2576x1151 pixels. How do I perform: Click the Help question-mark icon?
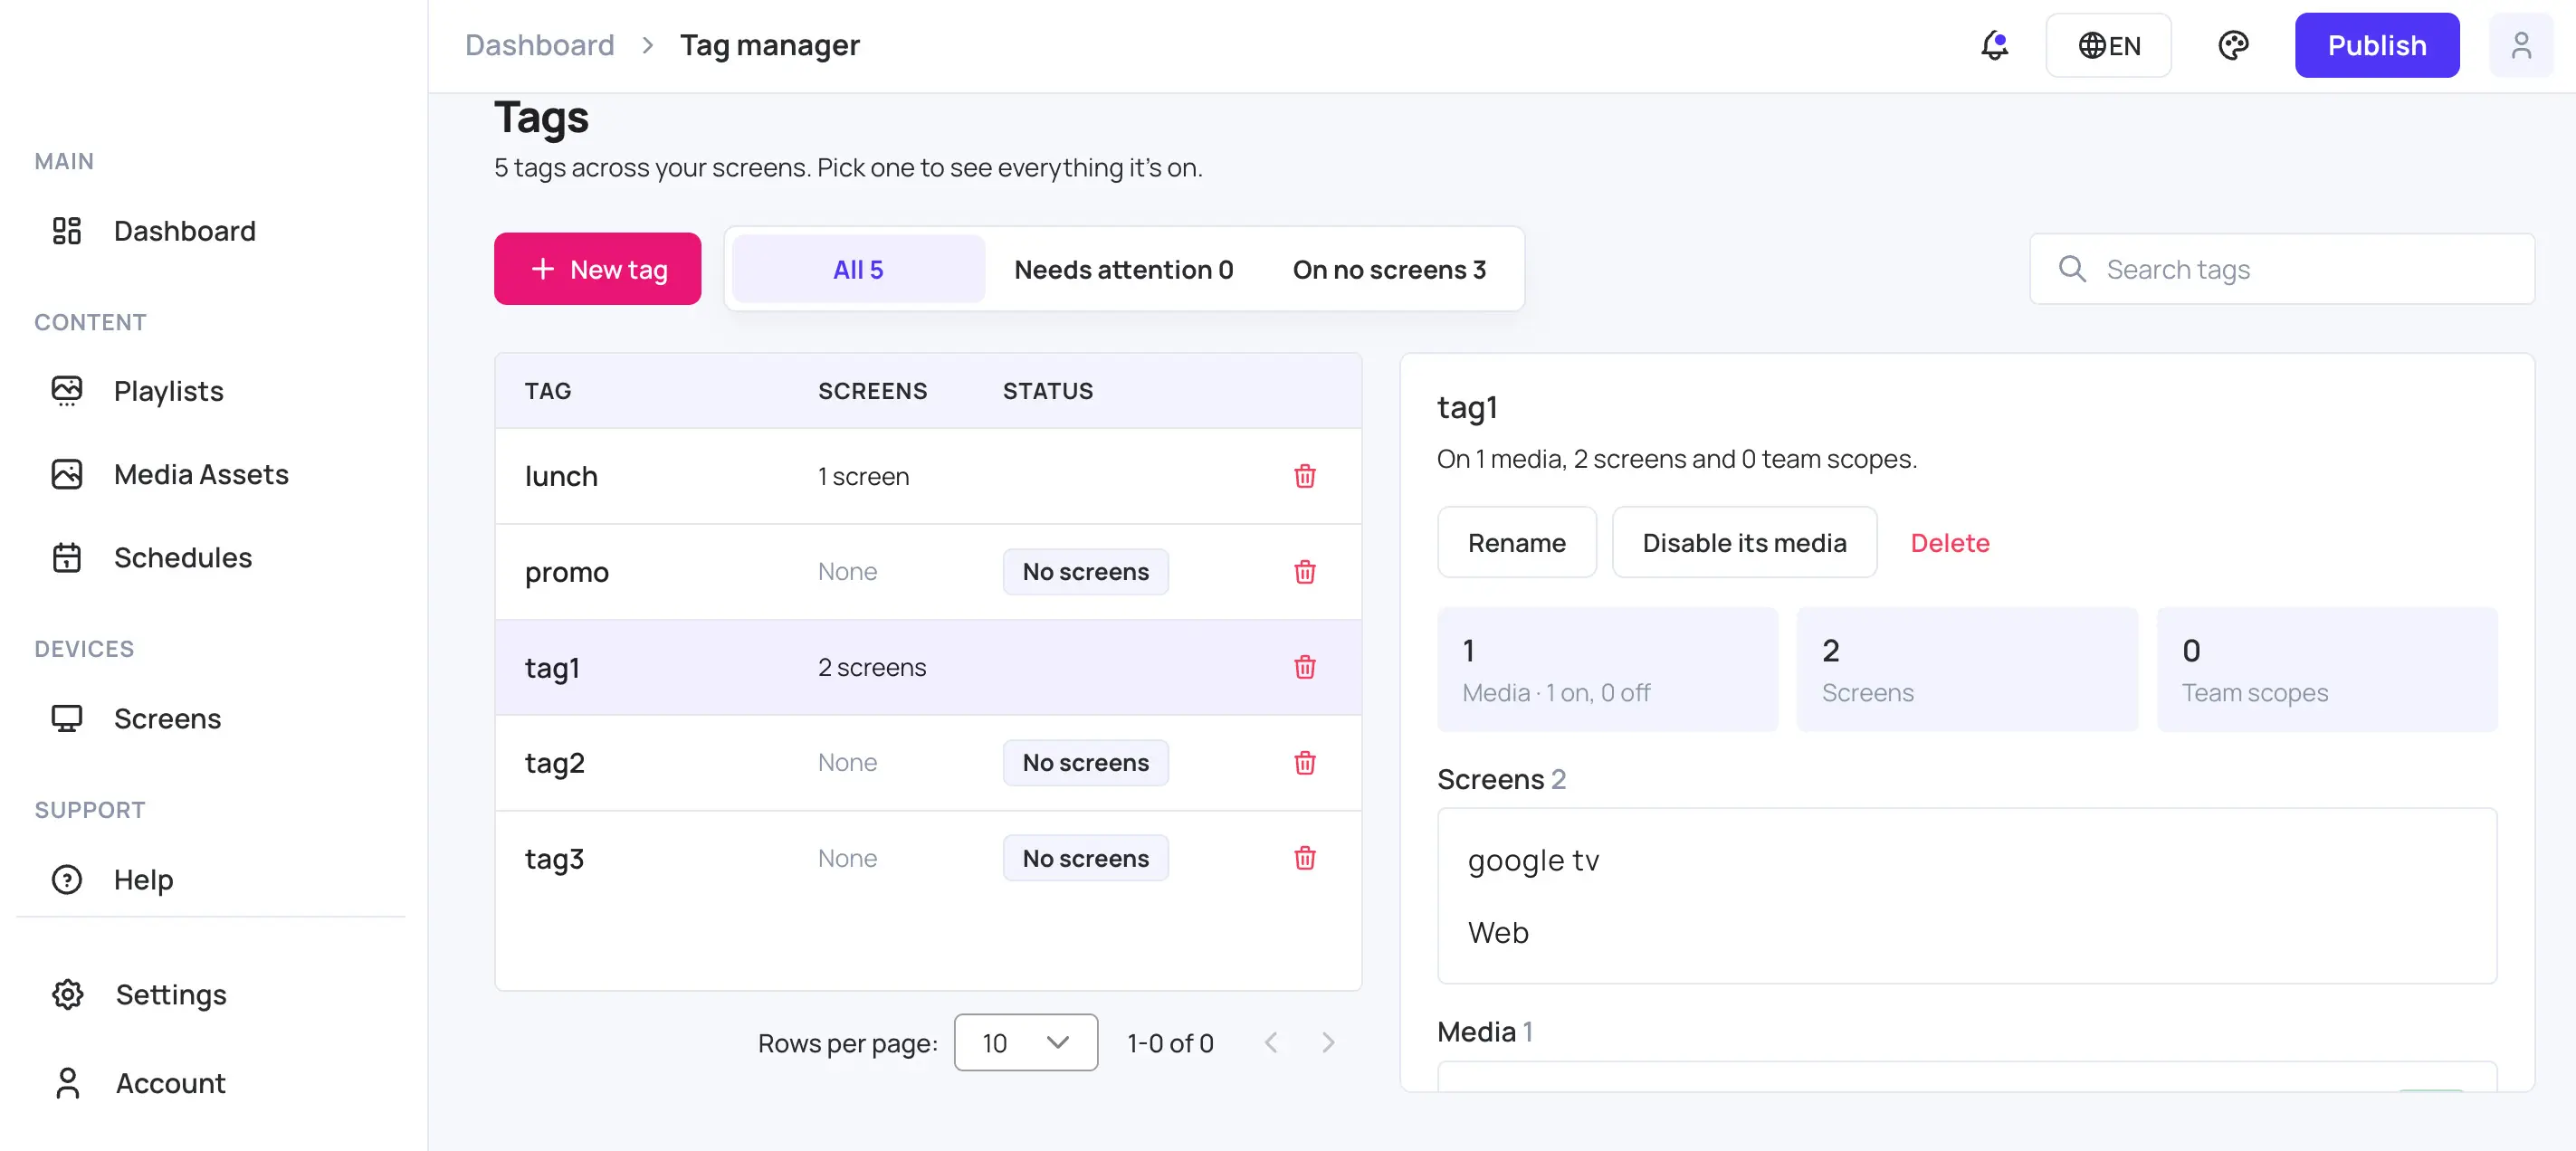(67, 879)
